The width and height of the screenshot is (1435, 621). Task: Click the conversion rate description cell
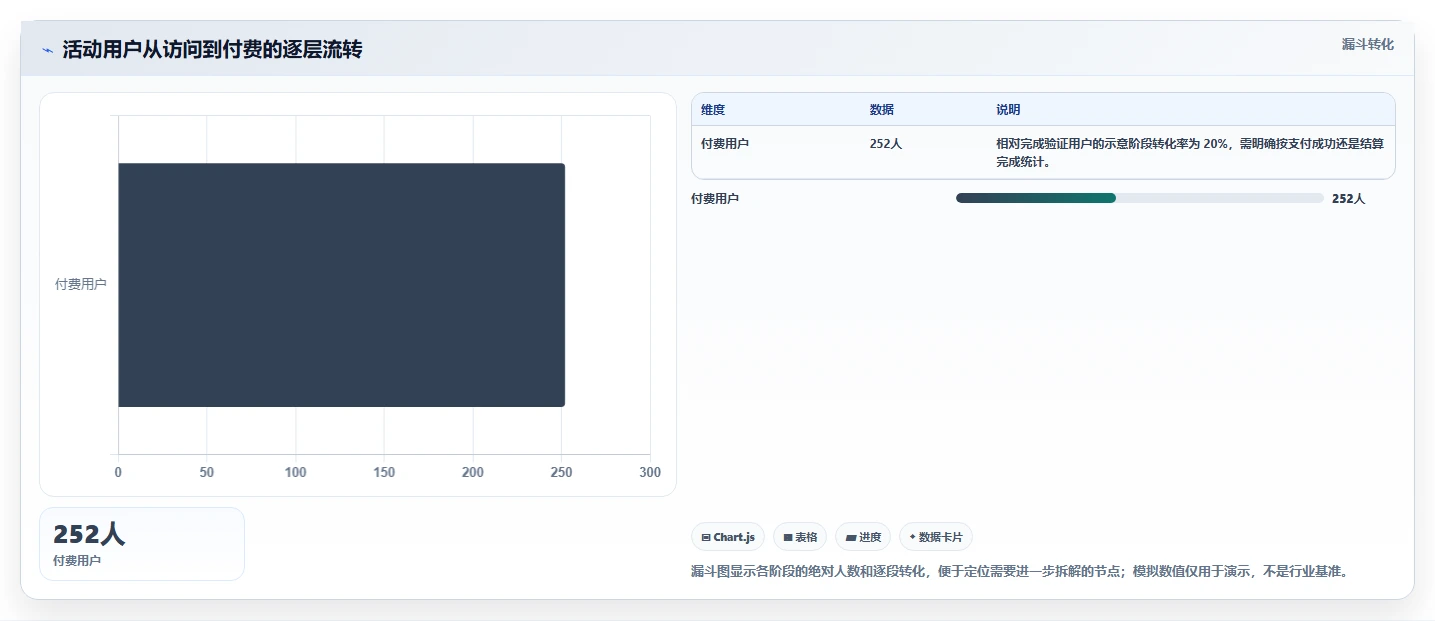click(x=1190, y=152)
